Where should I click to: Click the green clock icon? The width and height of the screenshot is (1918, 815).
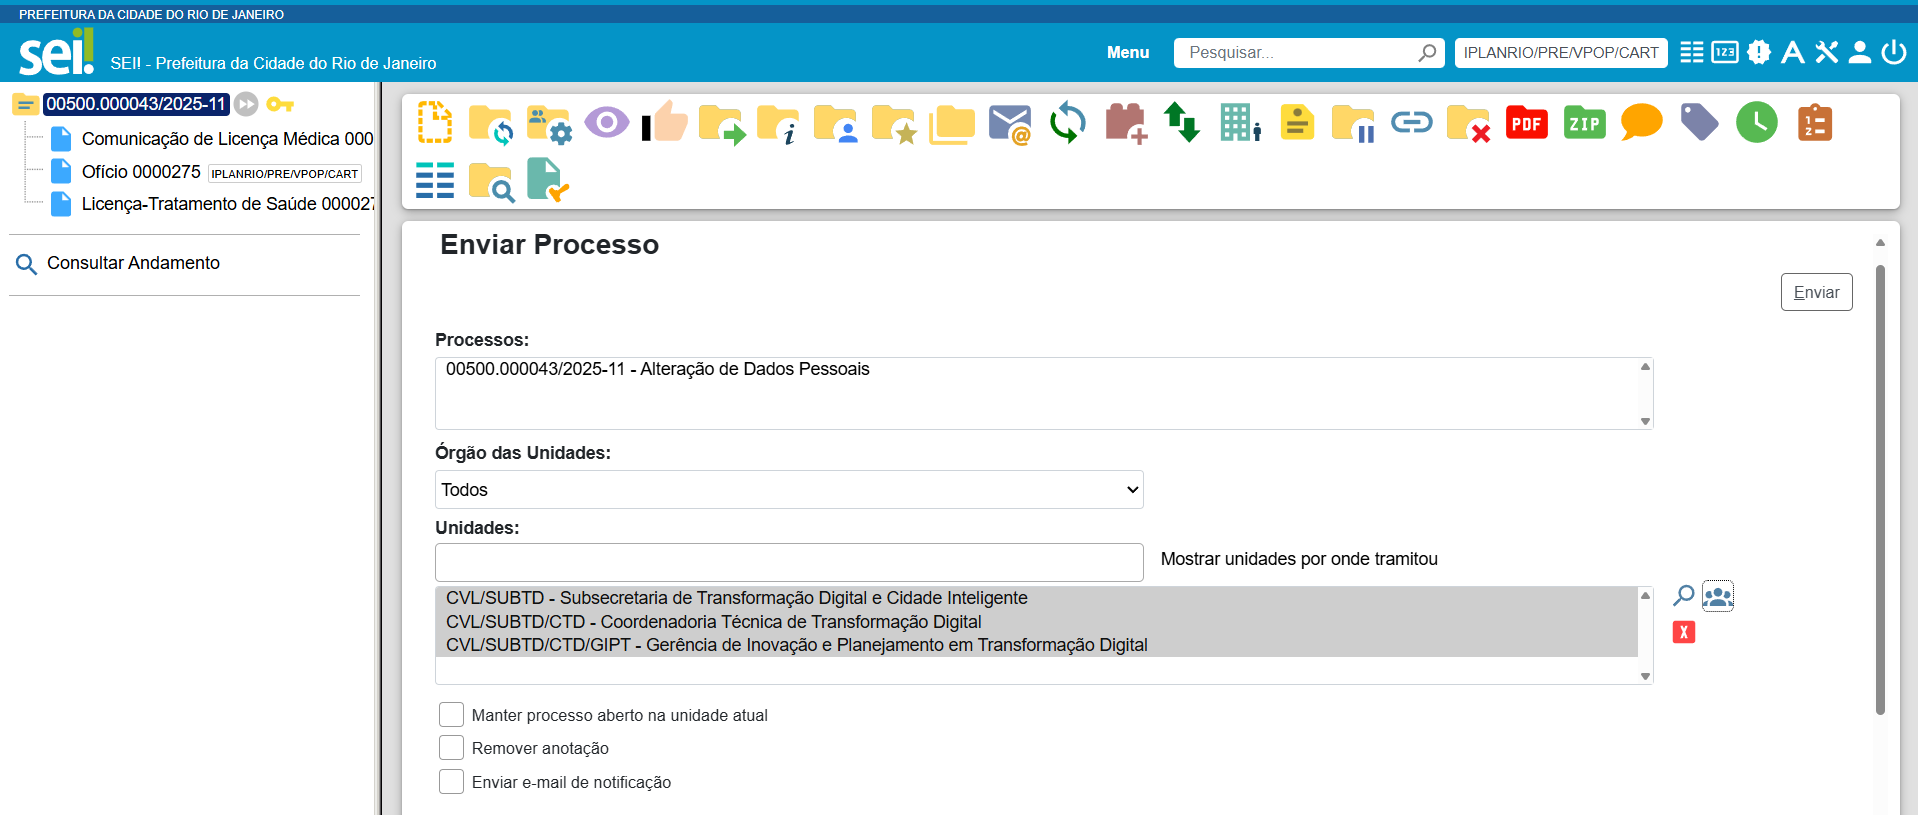point(1756,123)
